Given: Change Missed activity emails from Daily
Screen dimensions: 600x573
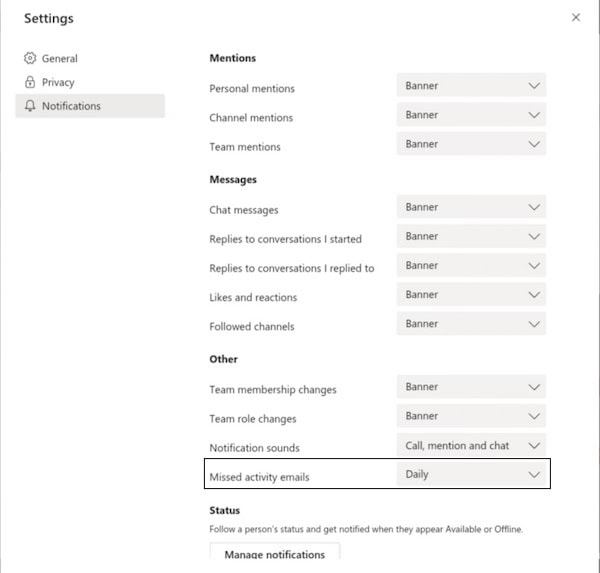Looking at the screenshot, I should click(x=471, y=474).
